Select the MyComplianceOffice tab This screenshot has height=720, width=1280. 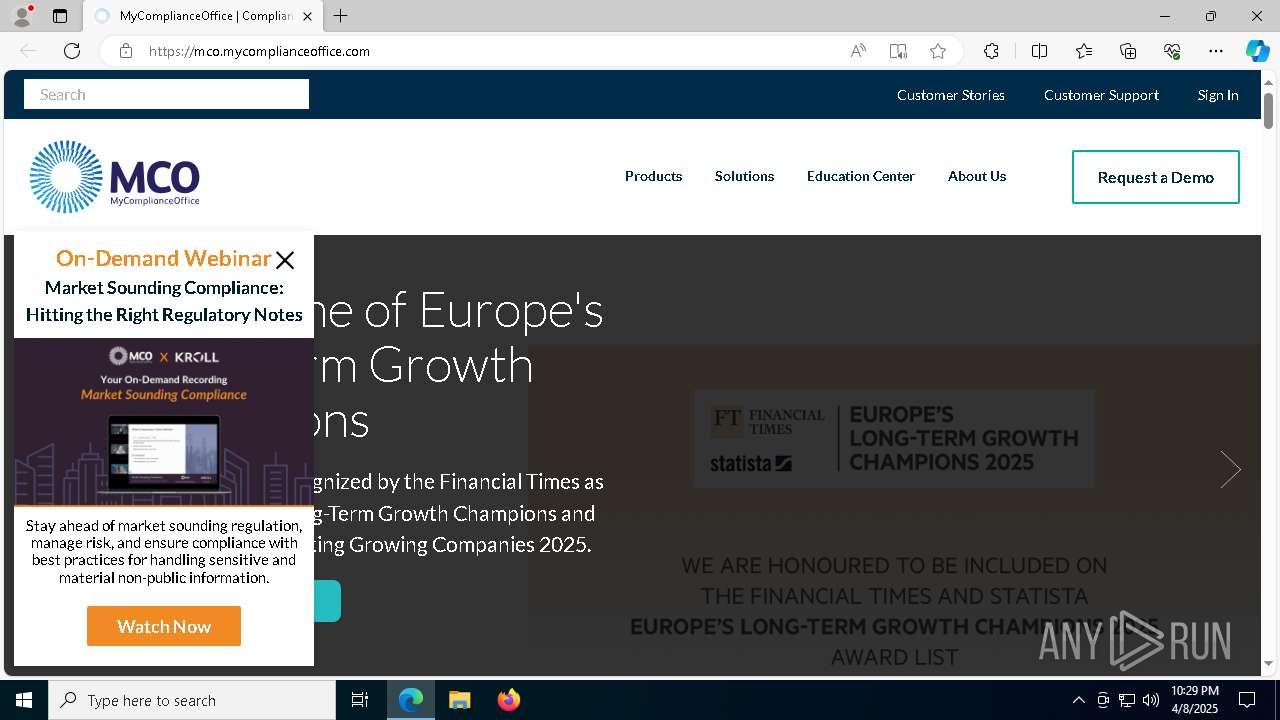click(x=203, y=16)
